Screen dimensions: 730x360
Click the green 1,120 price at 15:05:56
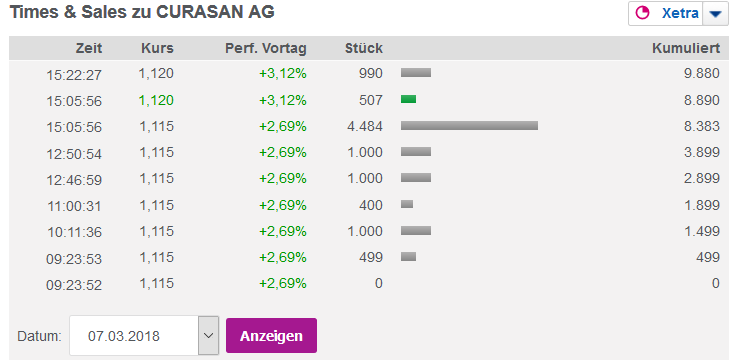(x=156, y=100)
